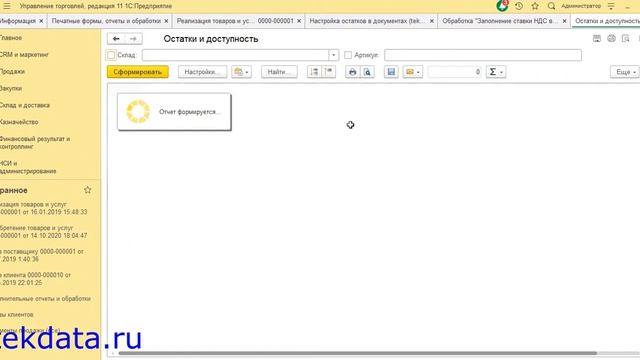Open favorite dated 14.10.2020 18:04:47
The width and height of the screenshot is (640, 360).
coord(43,232)
